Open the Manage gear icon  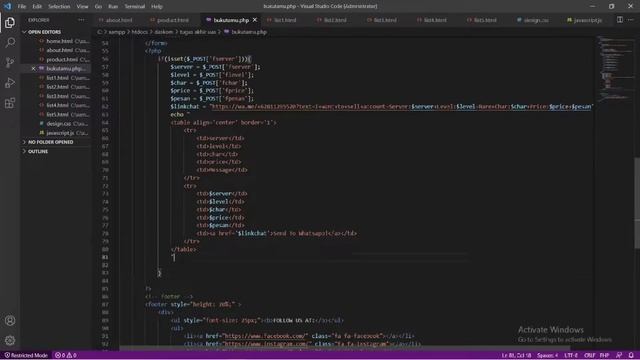tap(10, 340)
